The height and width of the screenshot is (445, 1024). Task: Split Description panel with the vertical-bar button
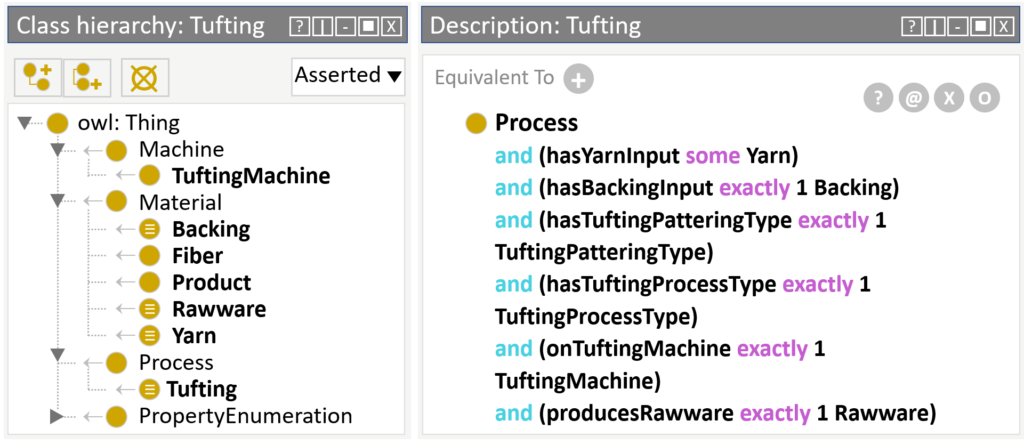pos(934,27)
